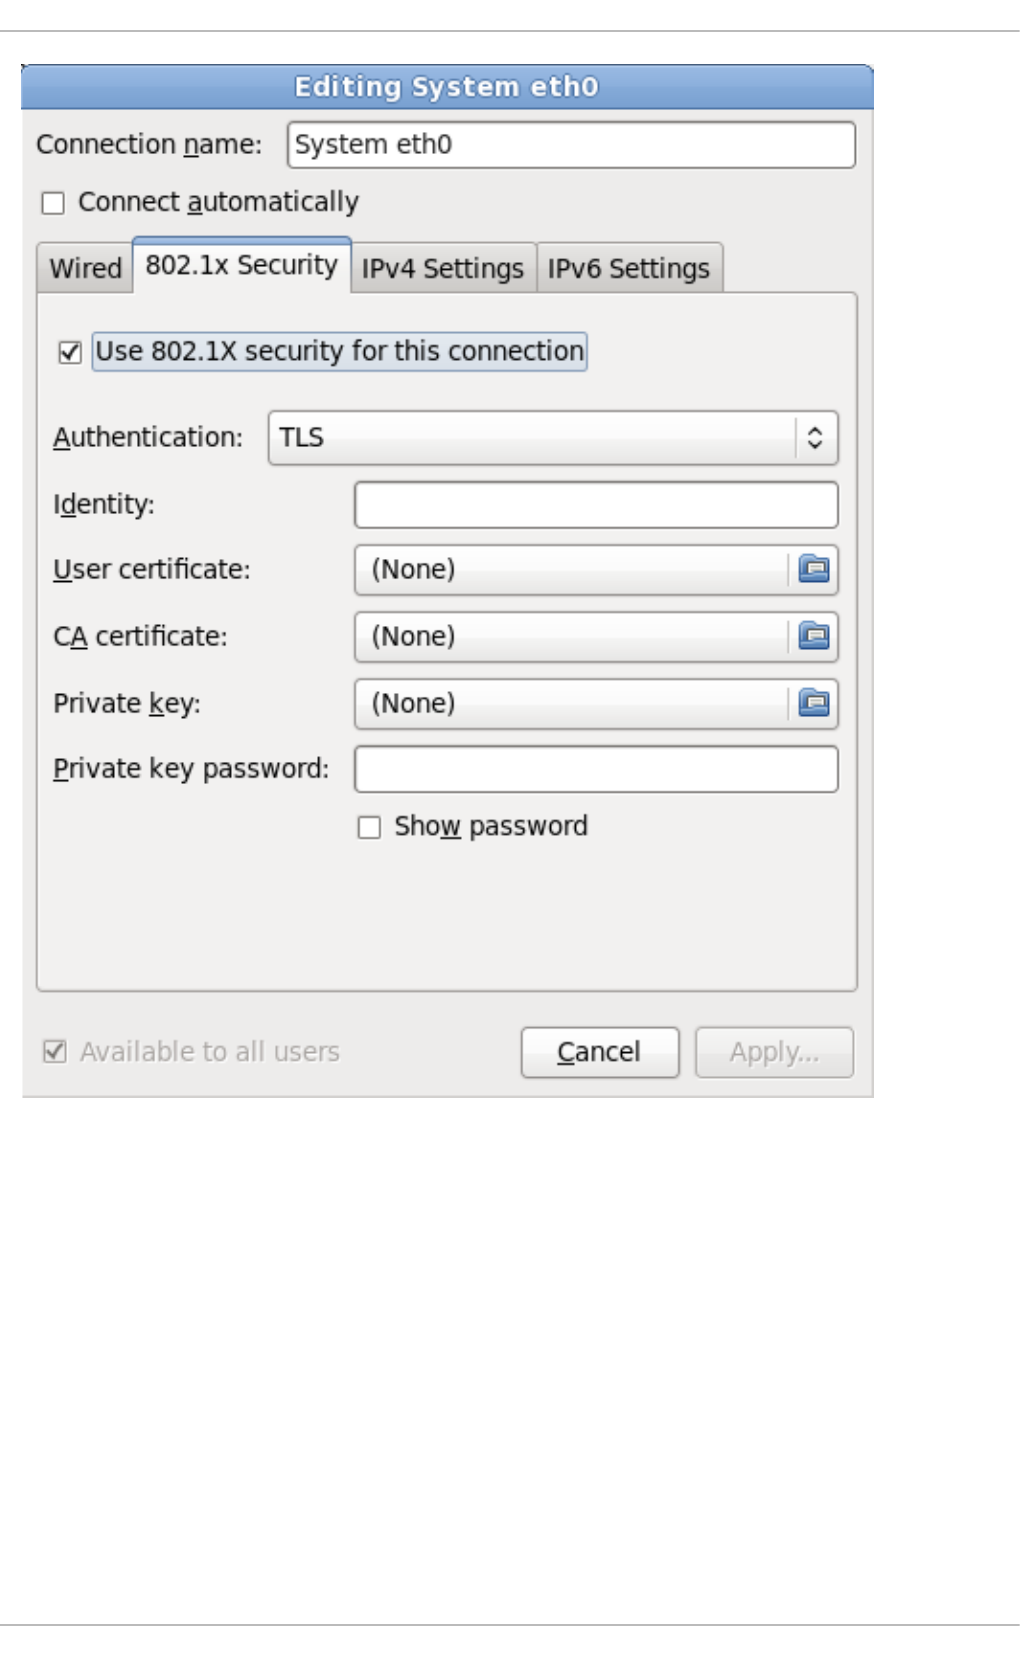Switch to the Wired tab

[85, 269]
